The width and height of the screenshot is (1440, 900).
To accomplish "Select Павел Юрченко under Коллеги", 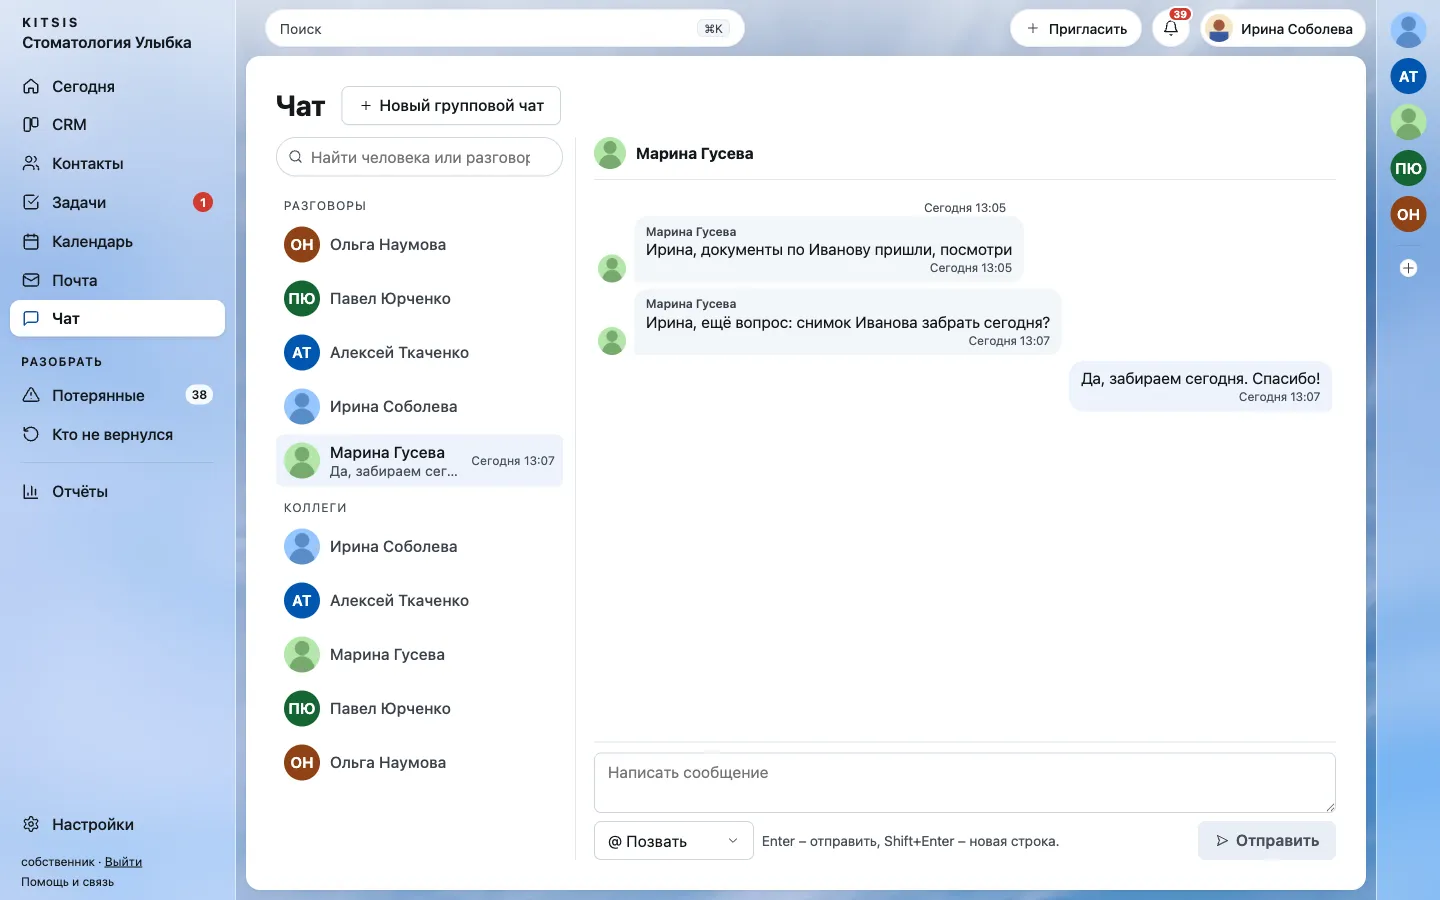I will coord(419,708).
